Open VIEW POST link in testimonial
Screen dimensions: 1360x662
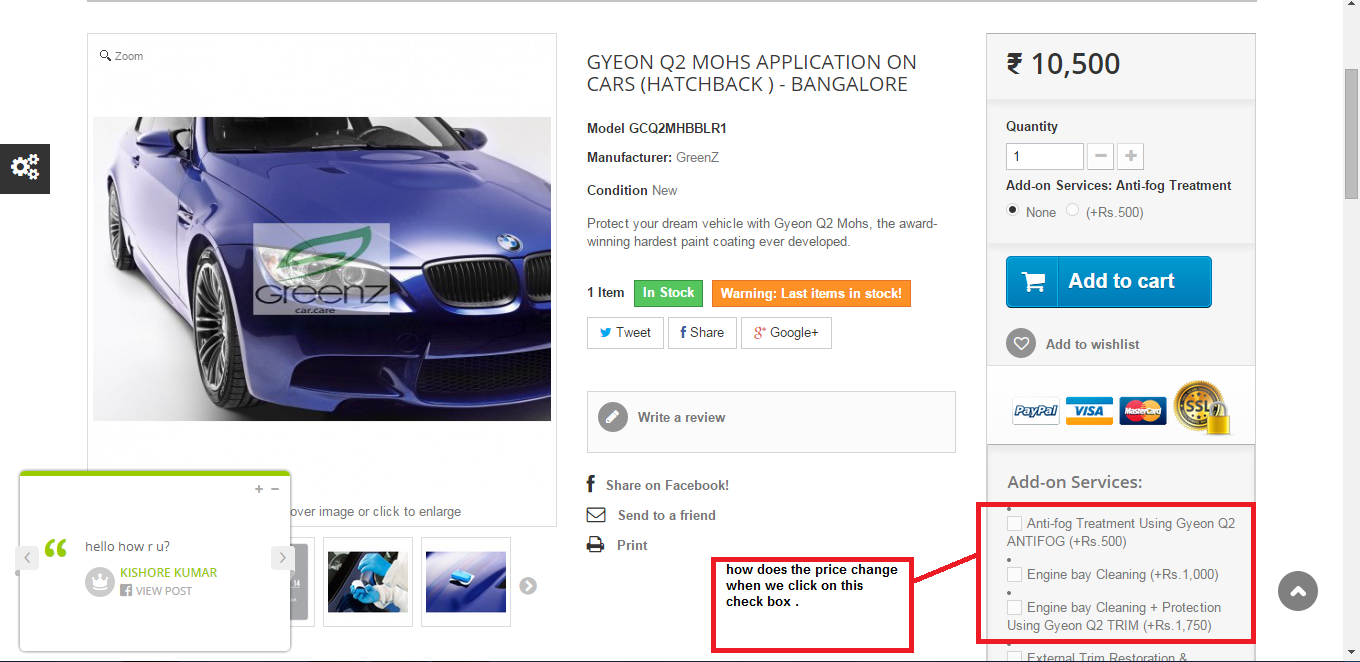pyautogui.click(x=164, y=591)
